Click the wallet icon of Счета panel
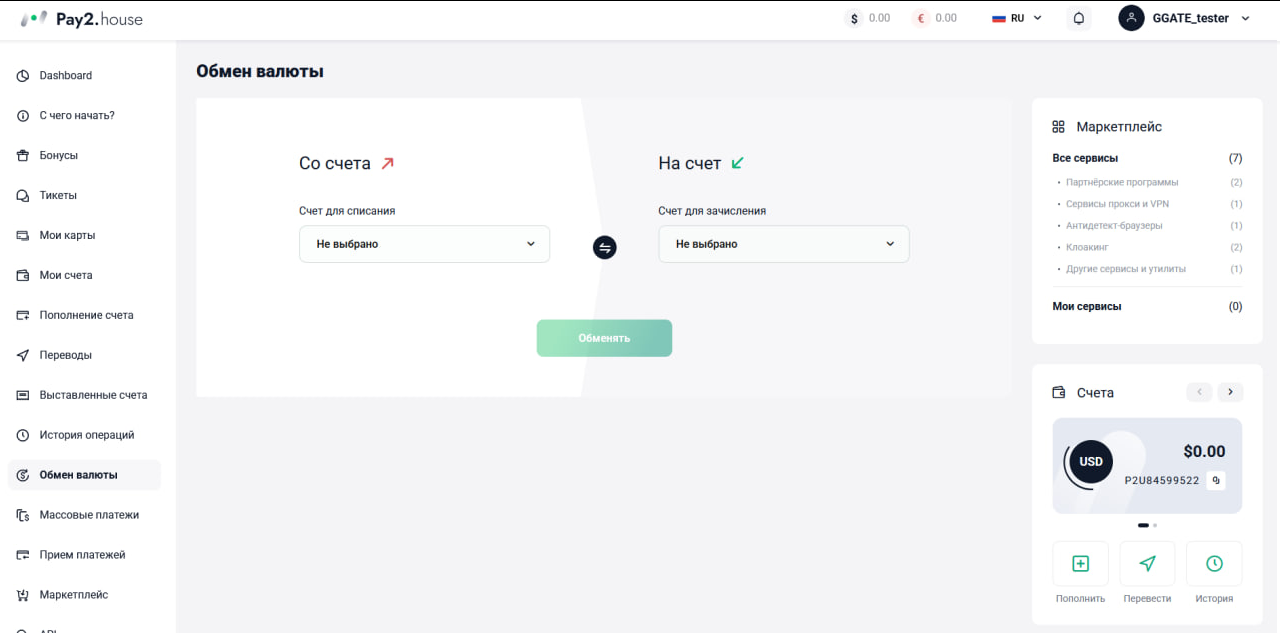This screenshot has width=1280, height=633. tap(1059, 393)
